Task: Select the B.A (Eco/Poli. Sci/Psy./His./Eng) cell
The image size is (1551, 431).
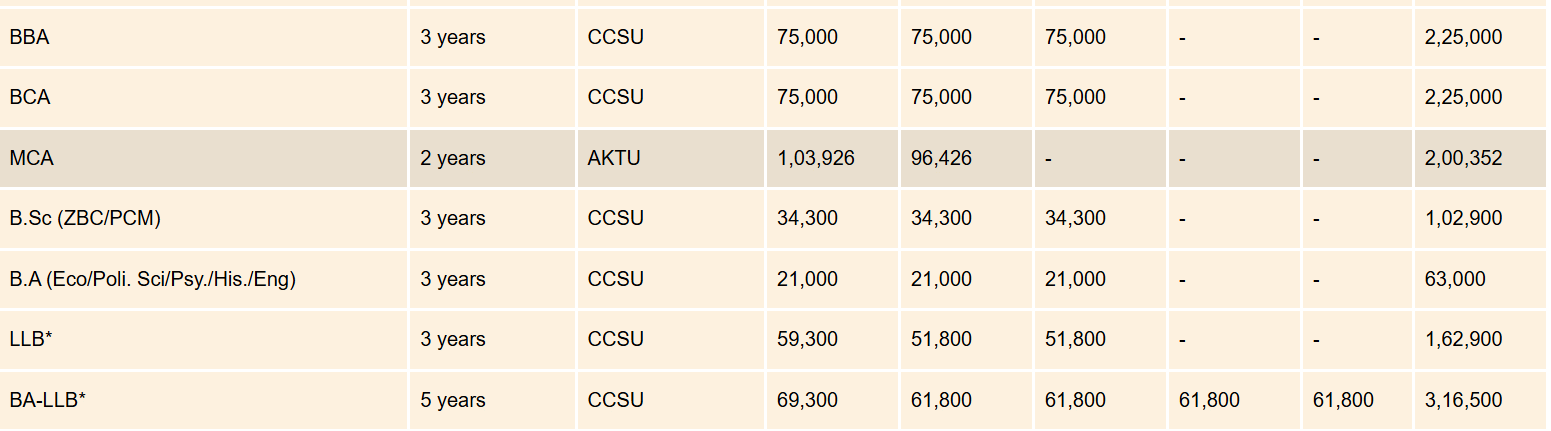Action: (153, 280)
